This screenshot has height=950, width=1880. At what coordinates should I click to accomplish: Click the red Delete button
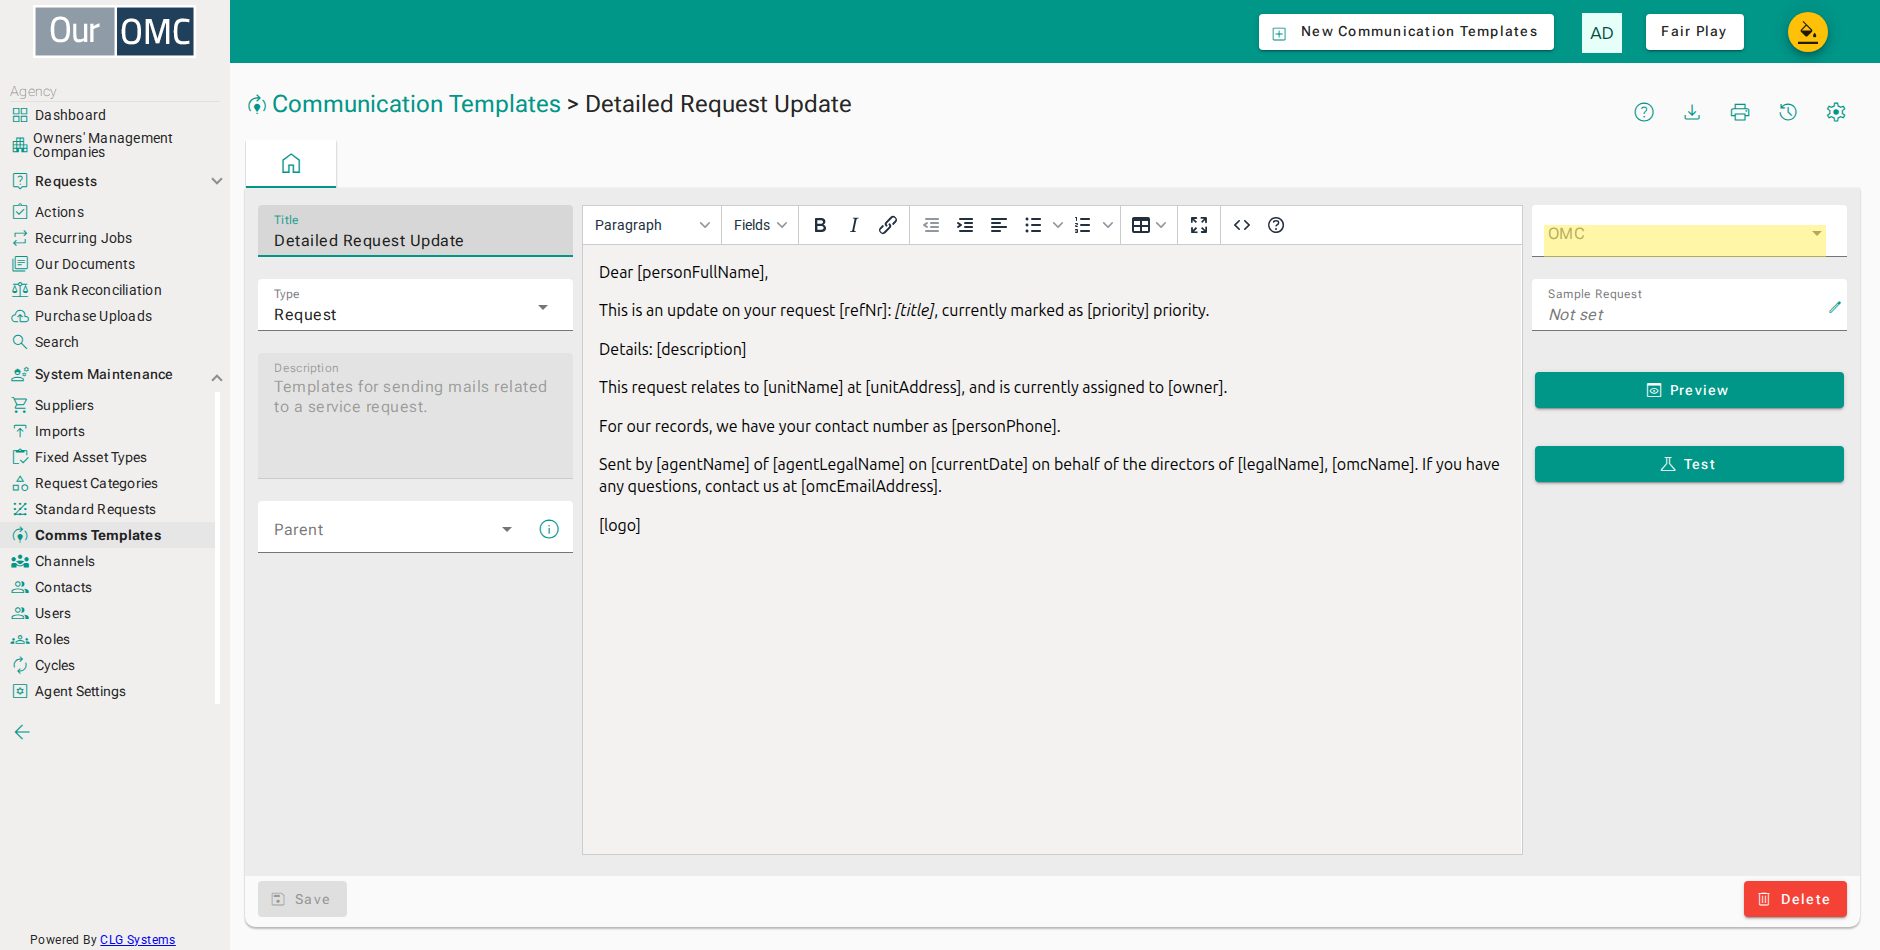click(1795, 899)
